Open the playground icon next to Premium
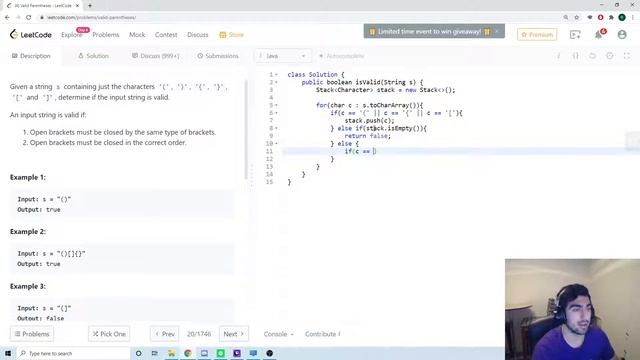This screenshot has height=360, width=640. point(575,35)
